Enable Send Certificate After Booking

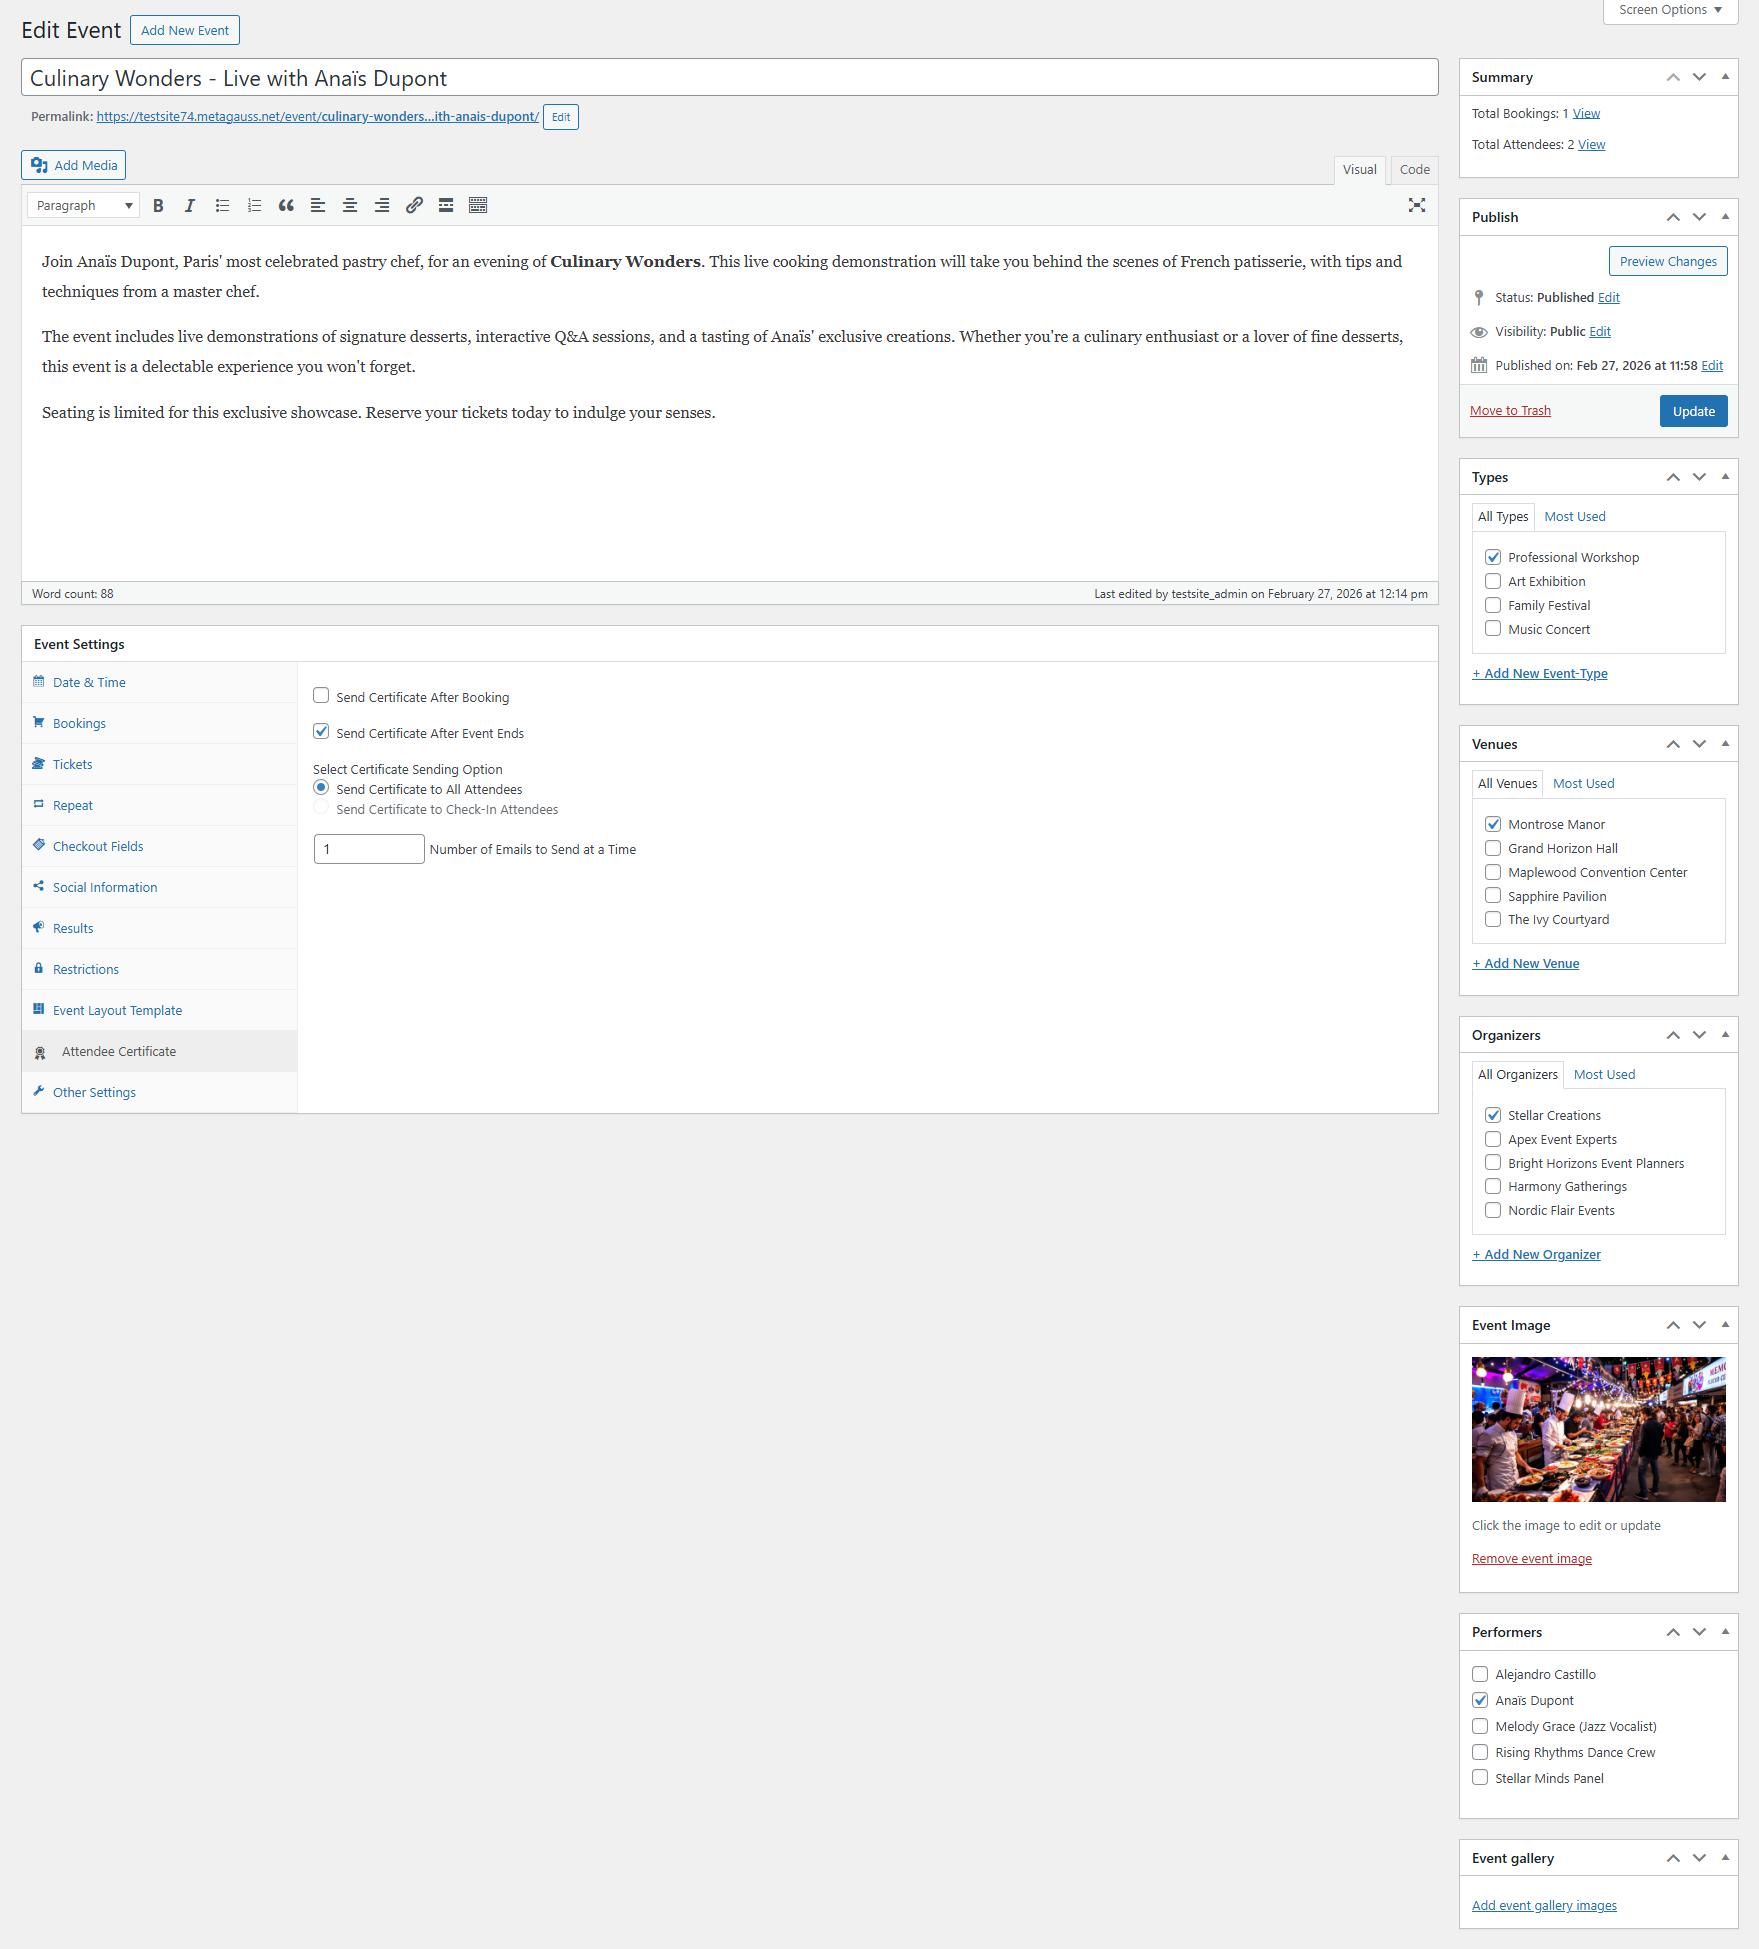pyautogui.click(x=321, y=696)
